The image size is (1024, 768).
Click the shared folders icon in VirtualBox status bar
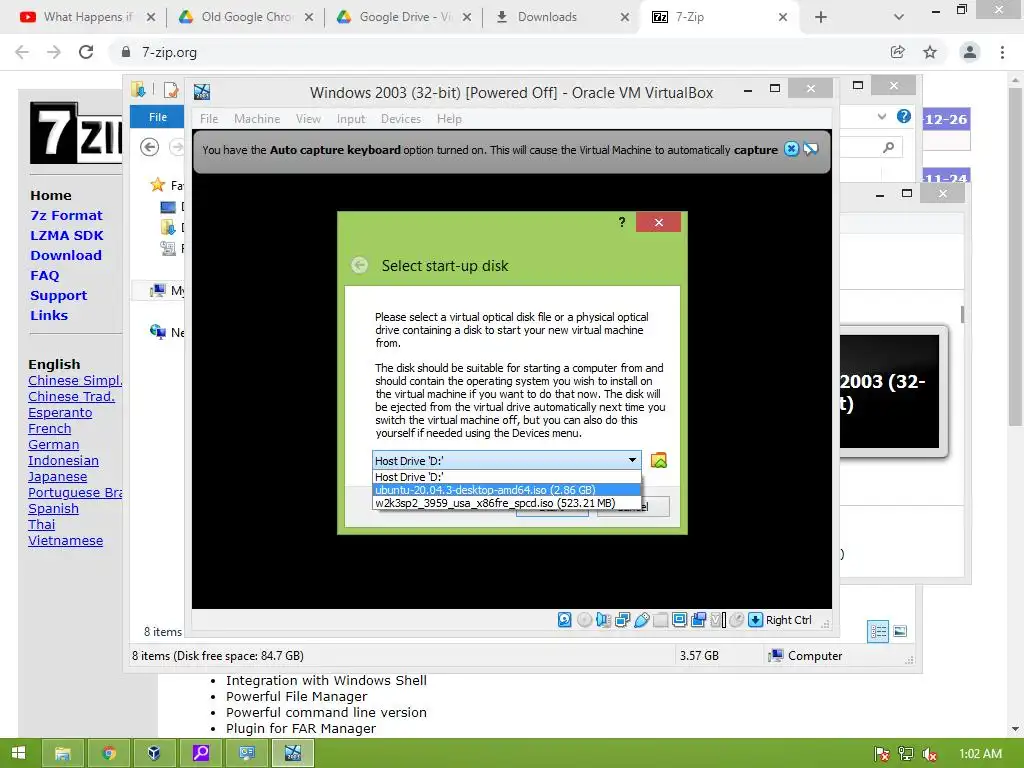click(x=660, y=620)
